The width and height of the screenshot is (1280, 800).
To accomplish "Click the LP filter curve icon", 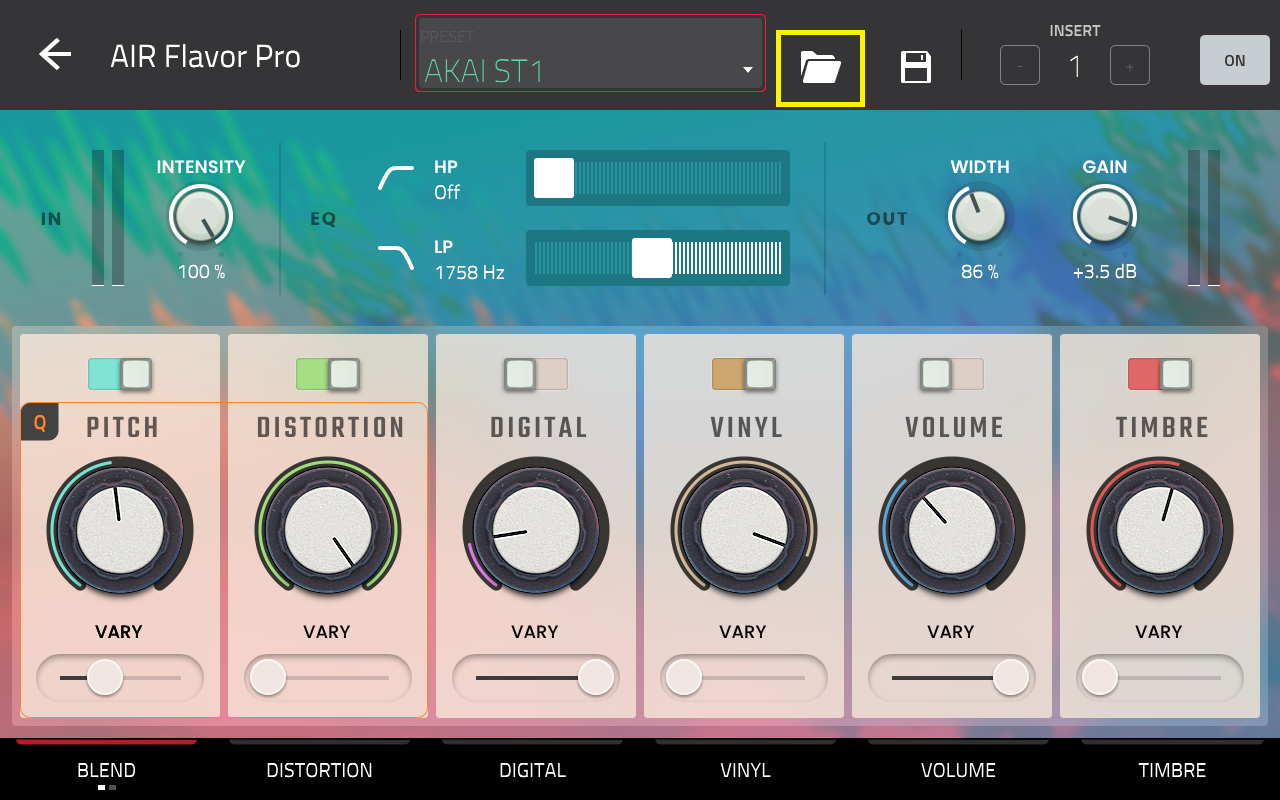I will click(x=396, y=258).
